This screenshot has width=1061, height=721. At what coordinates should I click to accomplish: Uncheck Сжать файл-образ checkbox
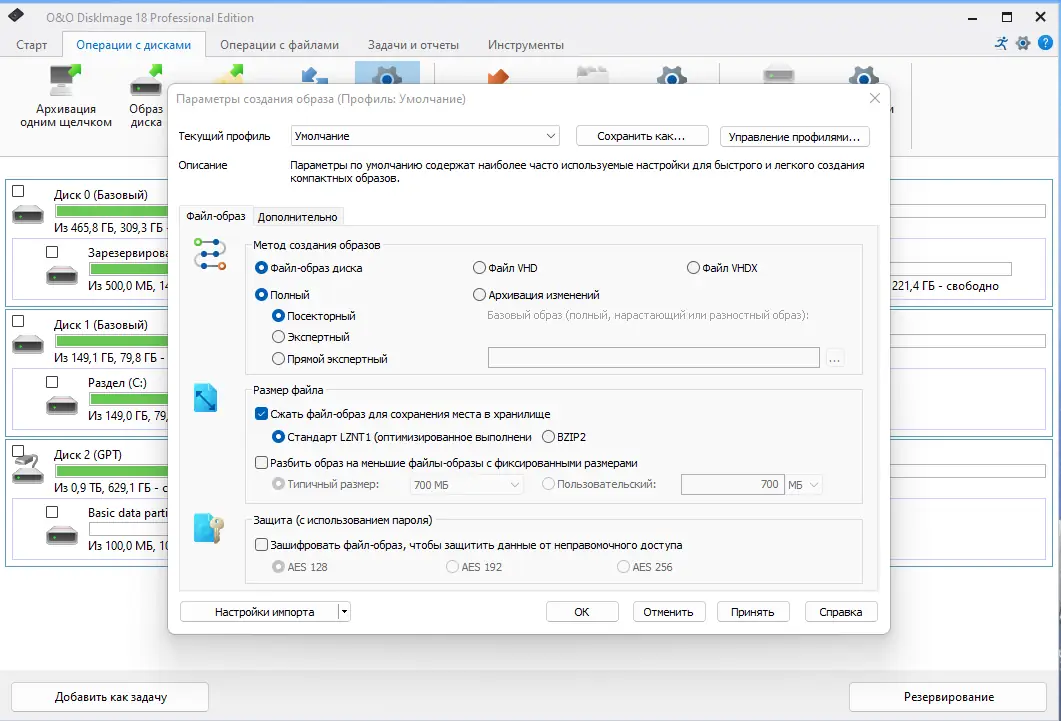261,413
